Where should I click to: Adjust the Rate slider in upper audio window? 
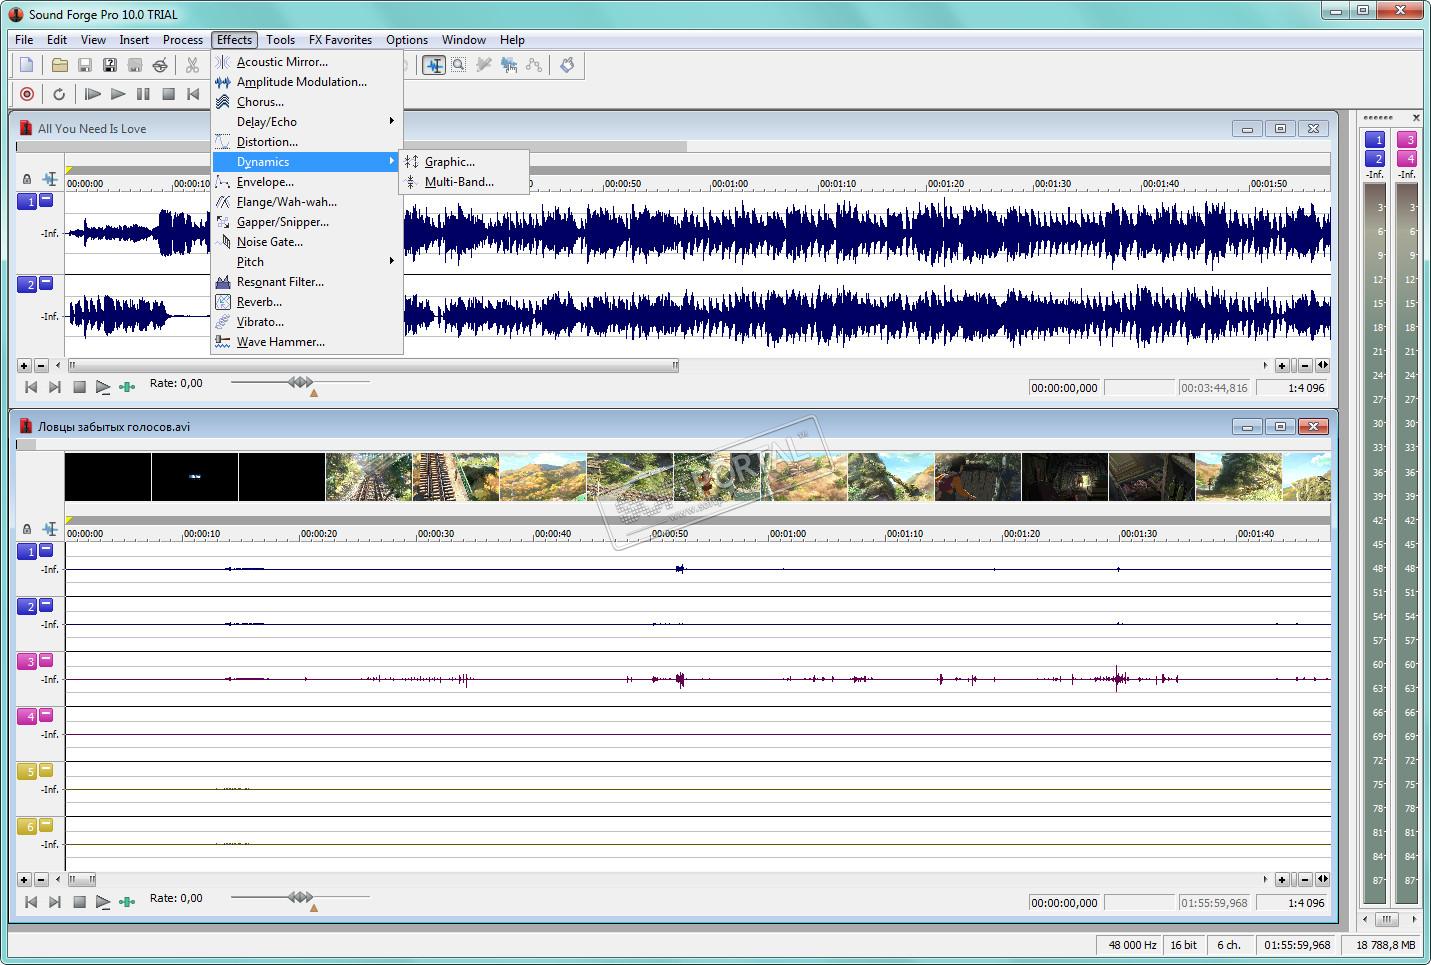[300, 382]
